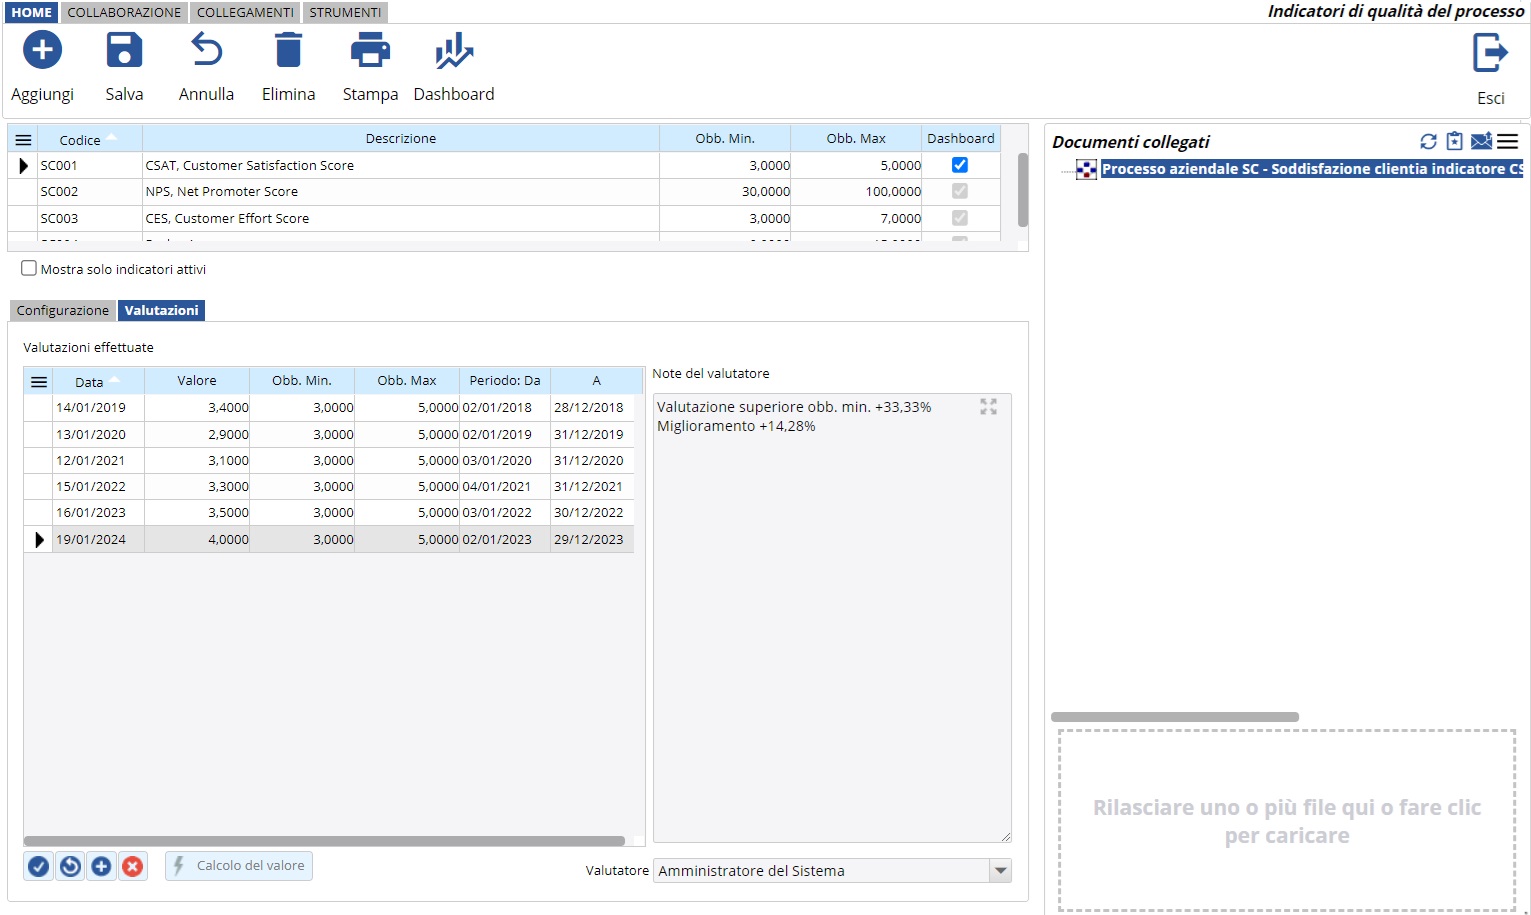Click the evaluations grid horizontal scrollbar
Image resolution: width=1531 pixels, height=915 pixels.
tap(324, 841)
